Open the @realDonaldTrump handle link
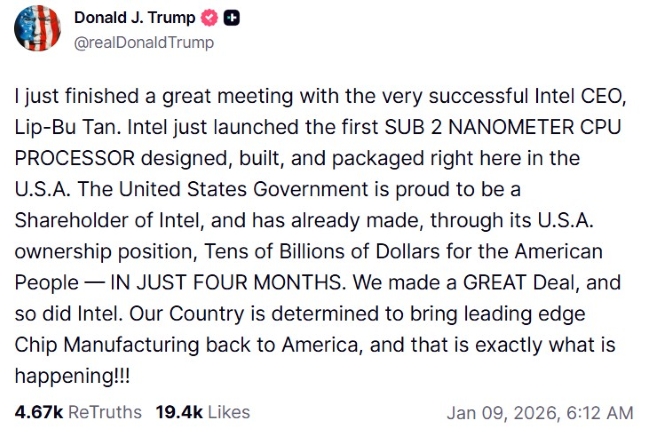 [144, 43]
